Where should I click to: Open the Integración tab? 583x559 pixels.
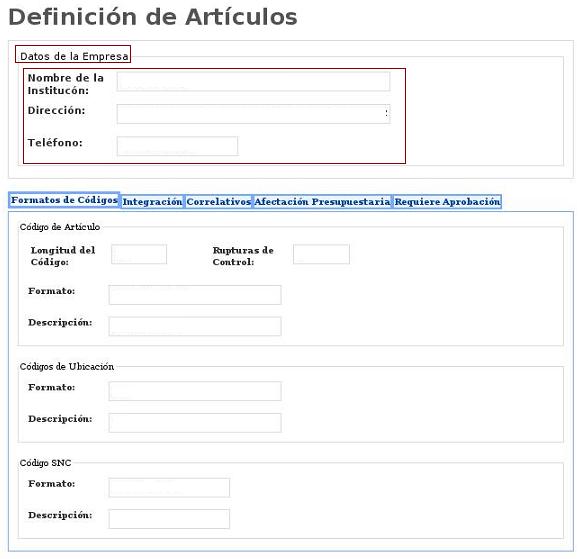152,202
